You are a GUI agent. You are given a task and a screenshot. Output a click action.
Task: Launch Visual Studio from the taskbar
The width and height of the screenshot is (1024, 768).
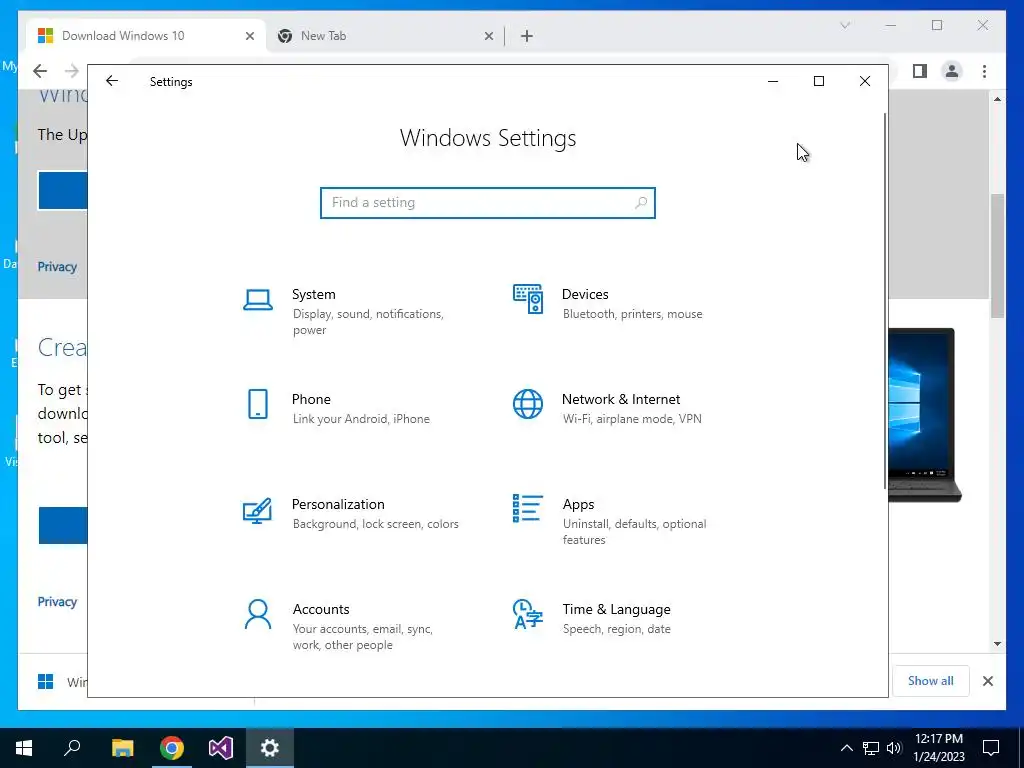pos(221,748)
